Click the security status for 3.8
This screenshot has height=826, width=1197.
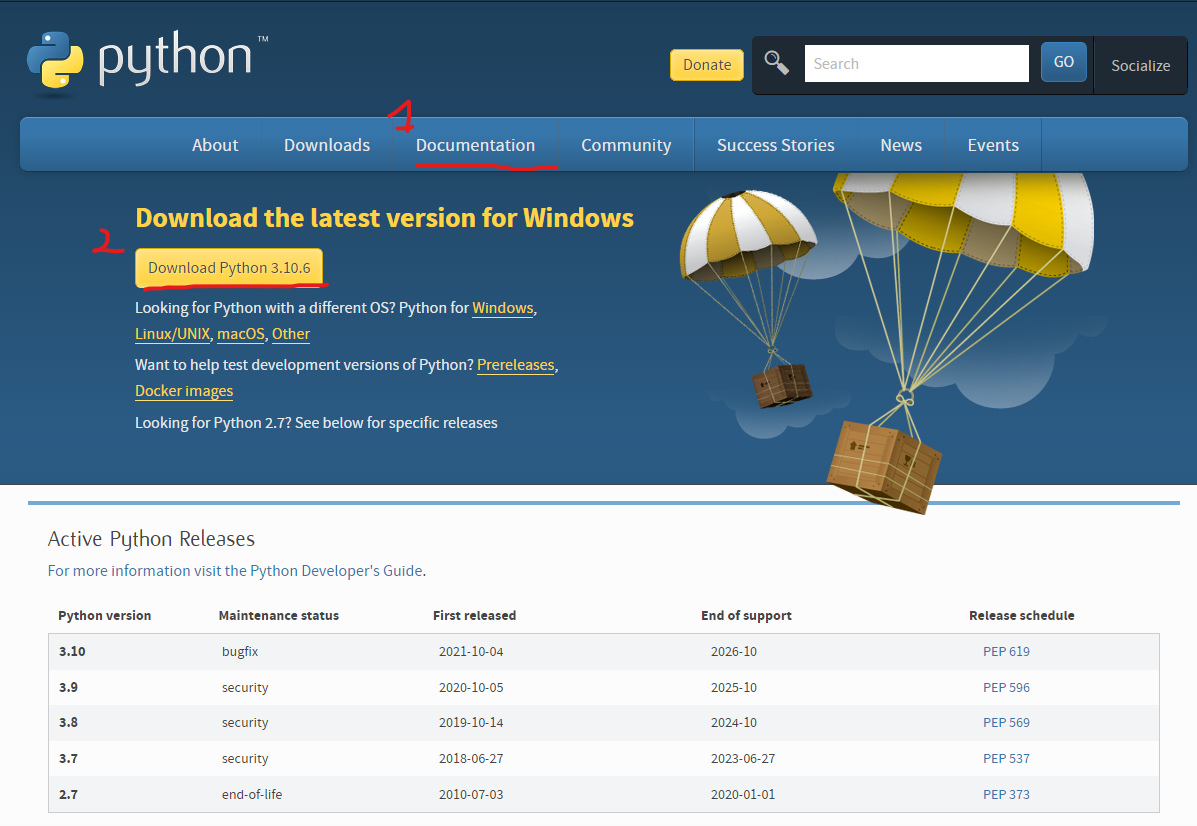point(245,722)
